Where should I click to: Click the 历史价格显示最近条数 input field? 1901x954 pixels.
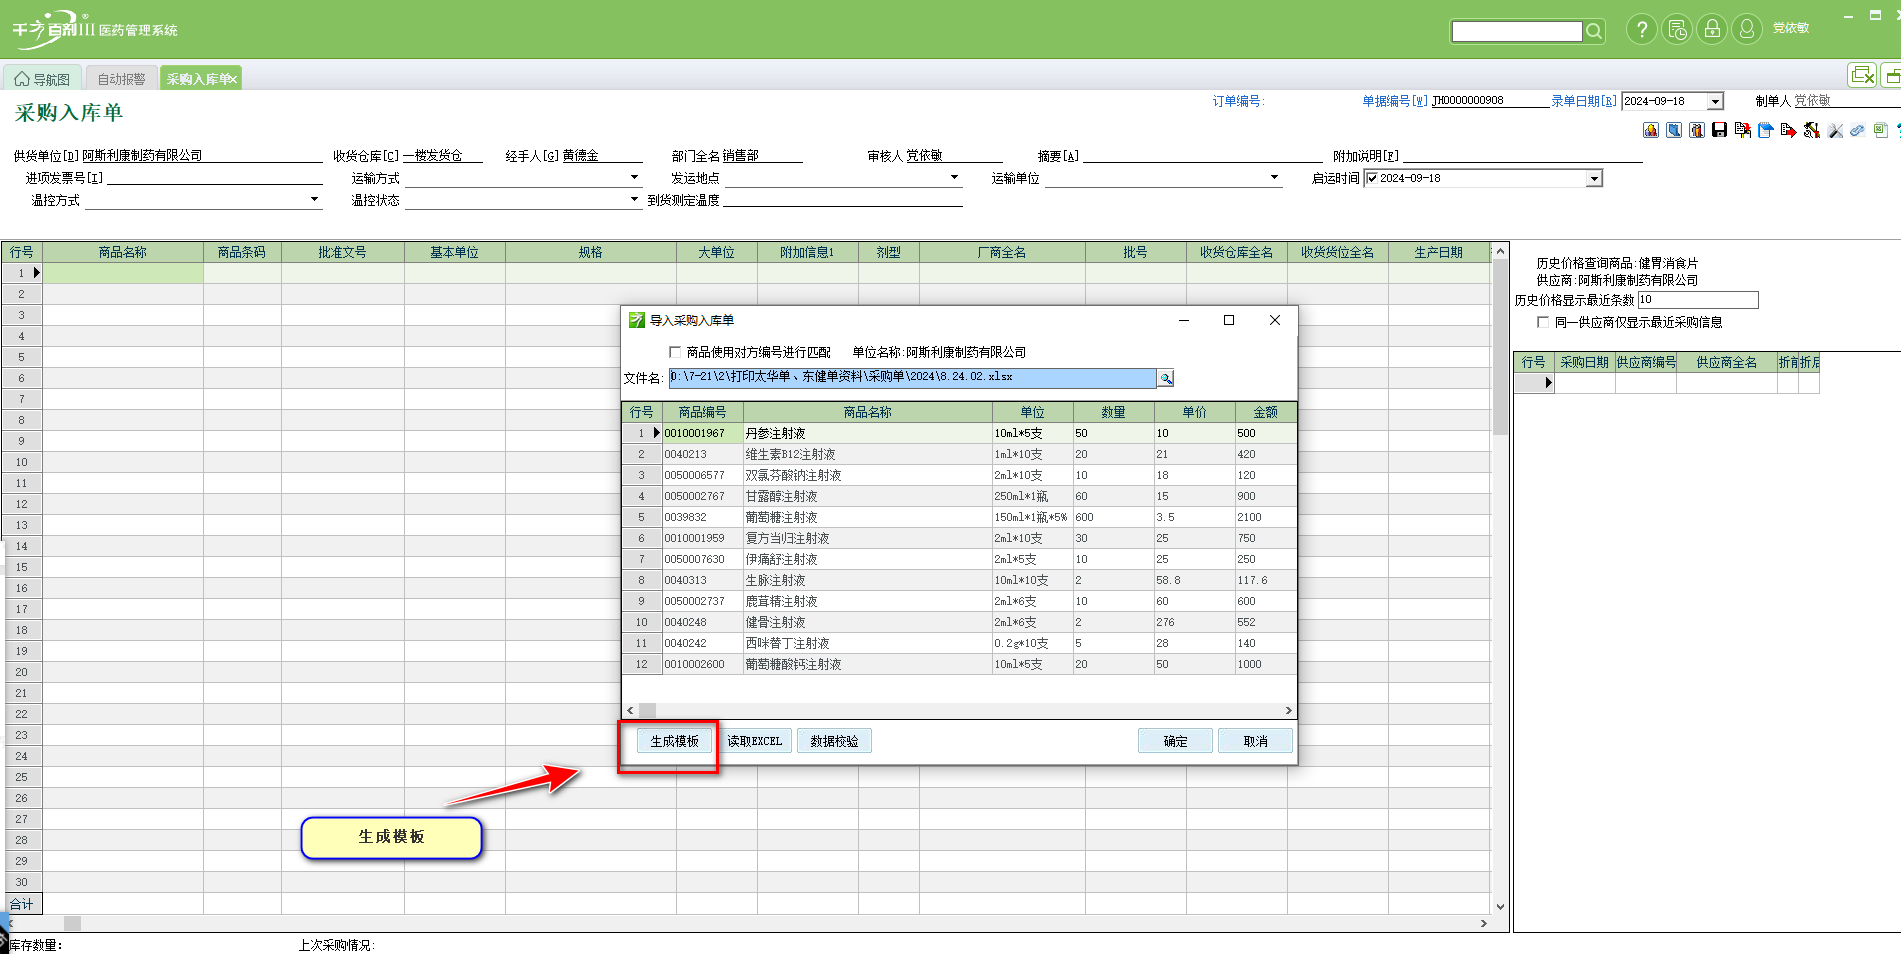1697,300
